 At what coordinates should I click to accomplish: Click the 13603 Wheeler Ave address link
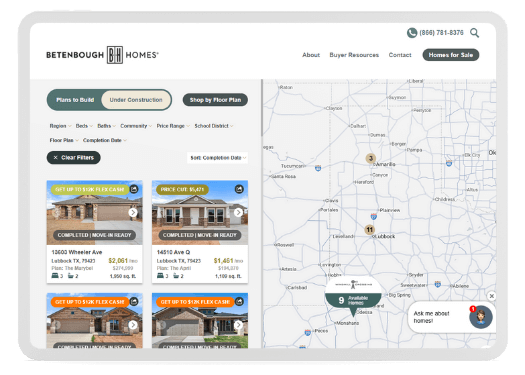pos(77,252)
